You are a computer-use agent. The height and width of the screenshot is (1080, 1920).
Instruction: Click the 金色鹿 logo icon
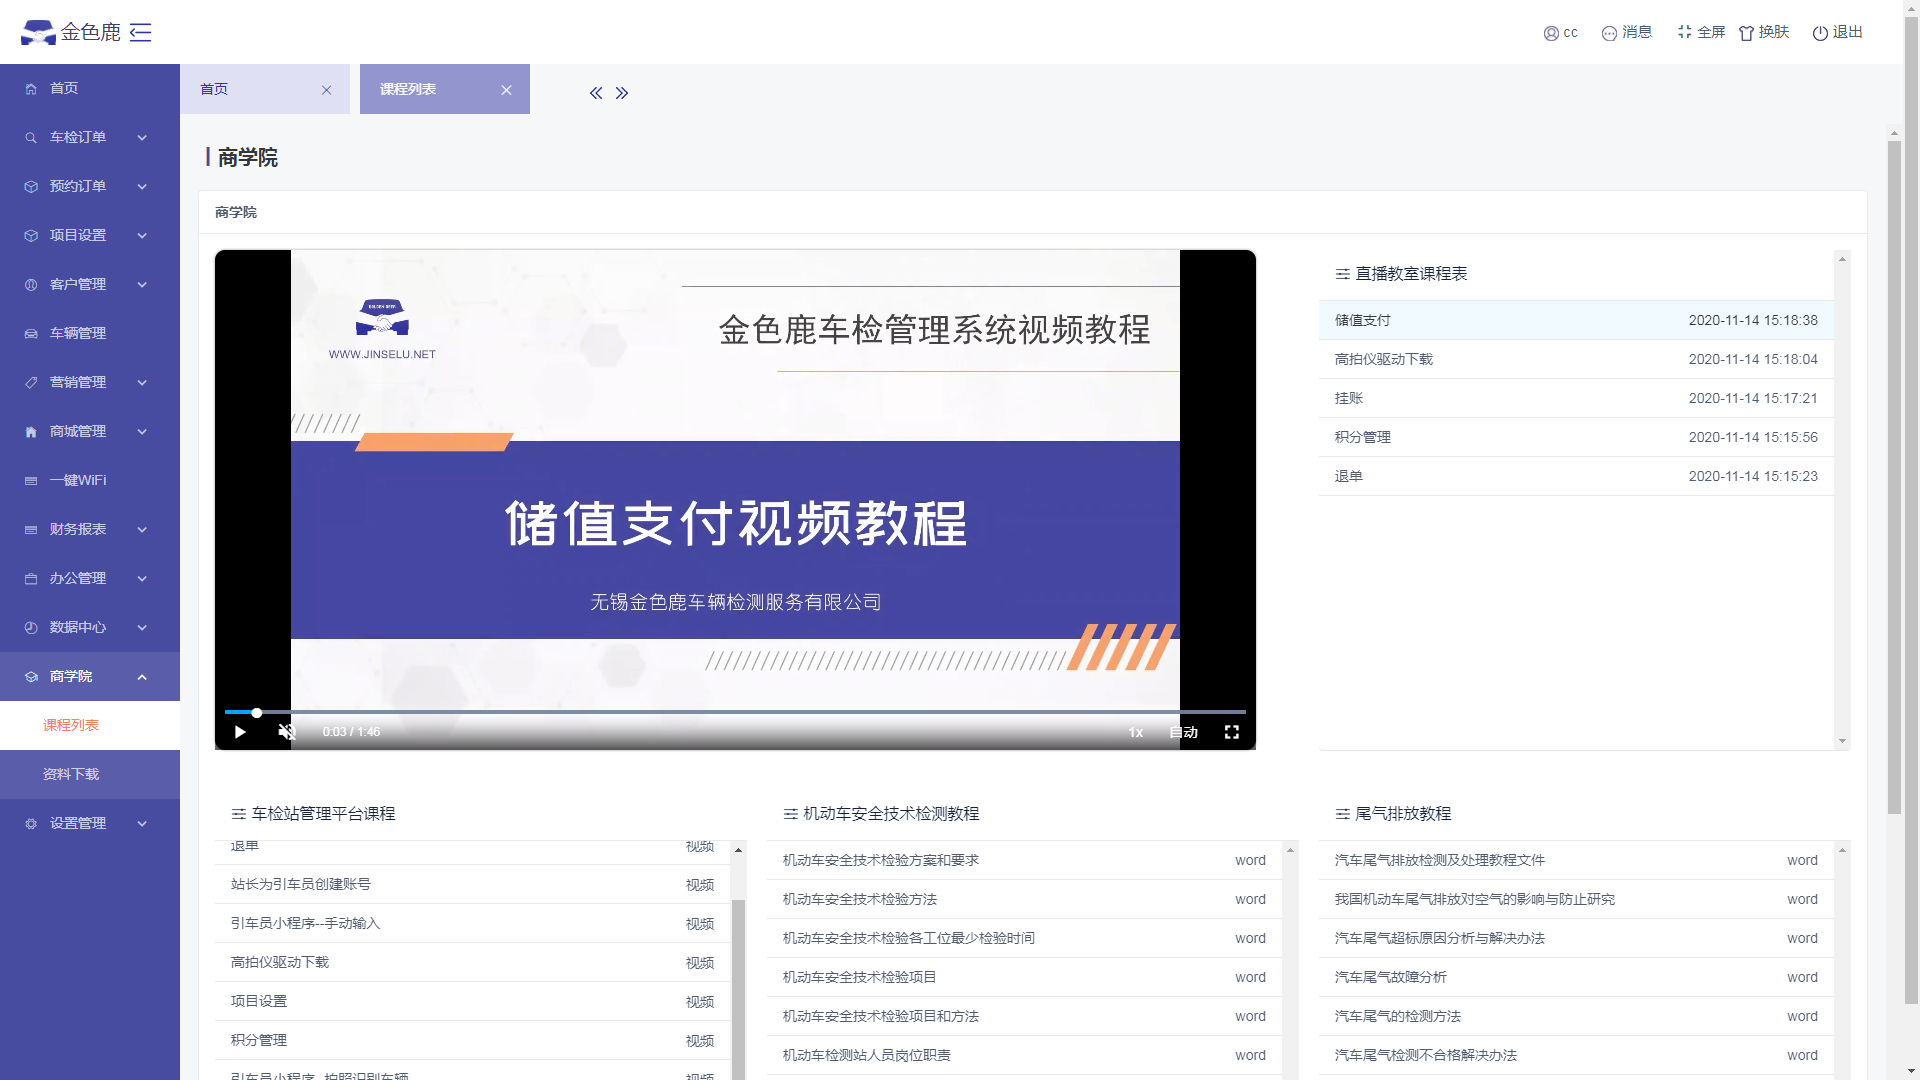click(x=38, y=32)
